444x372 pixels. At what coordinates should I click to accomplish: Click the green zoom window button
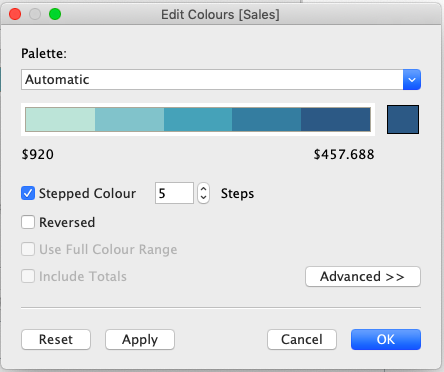click(x=55, y=14)
